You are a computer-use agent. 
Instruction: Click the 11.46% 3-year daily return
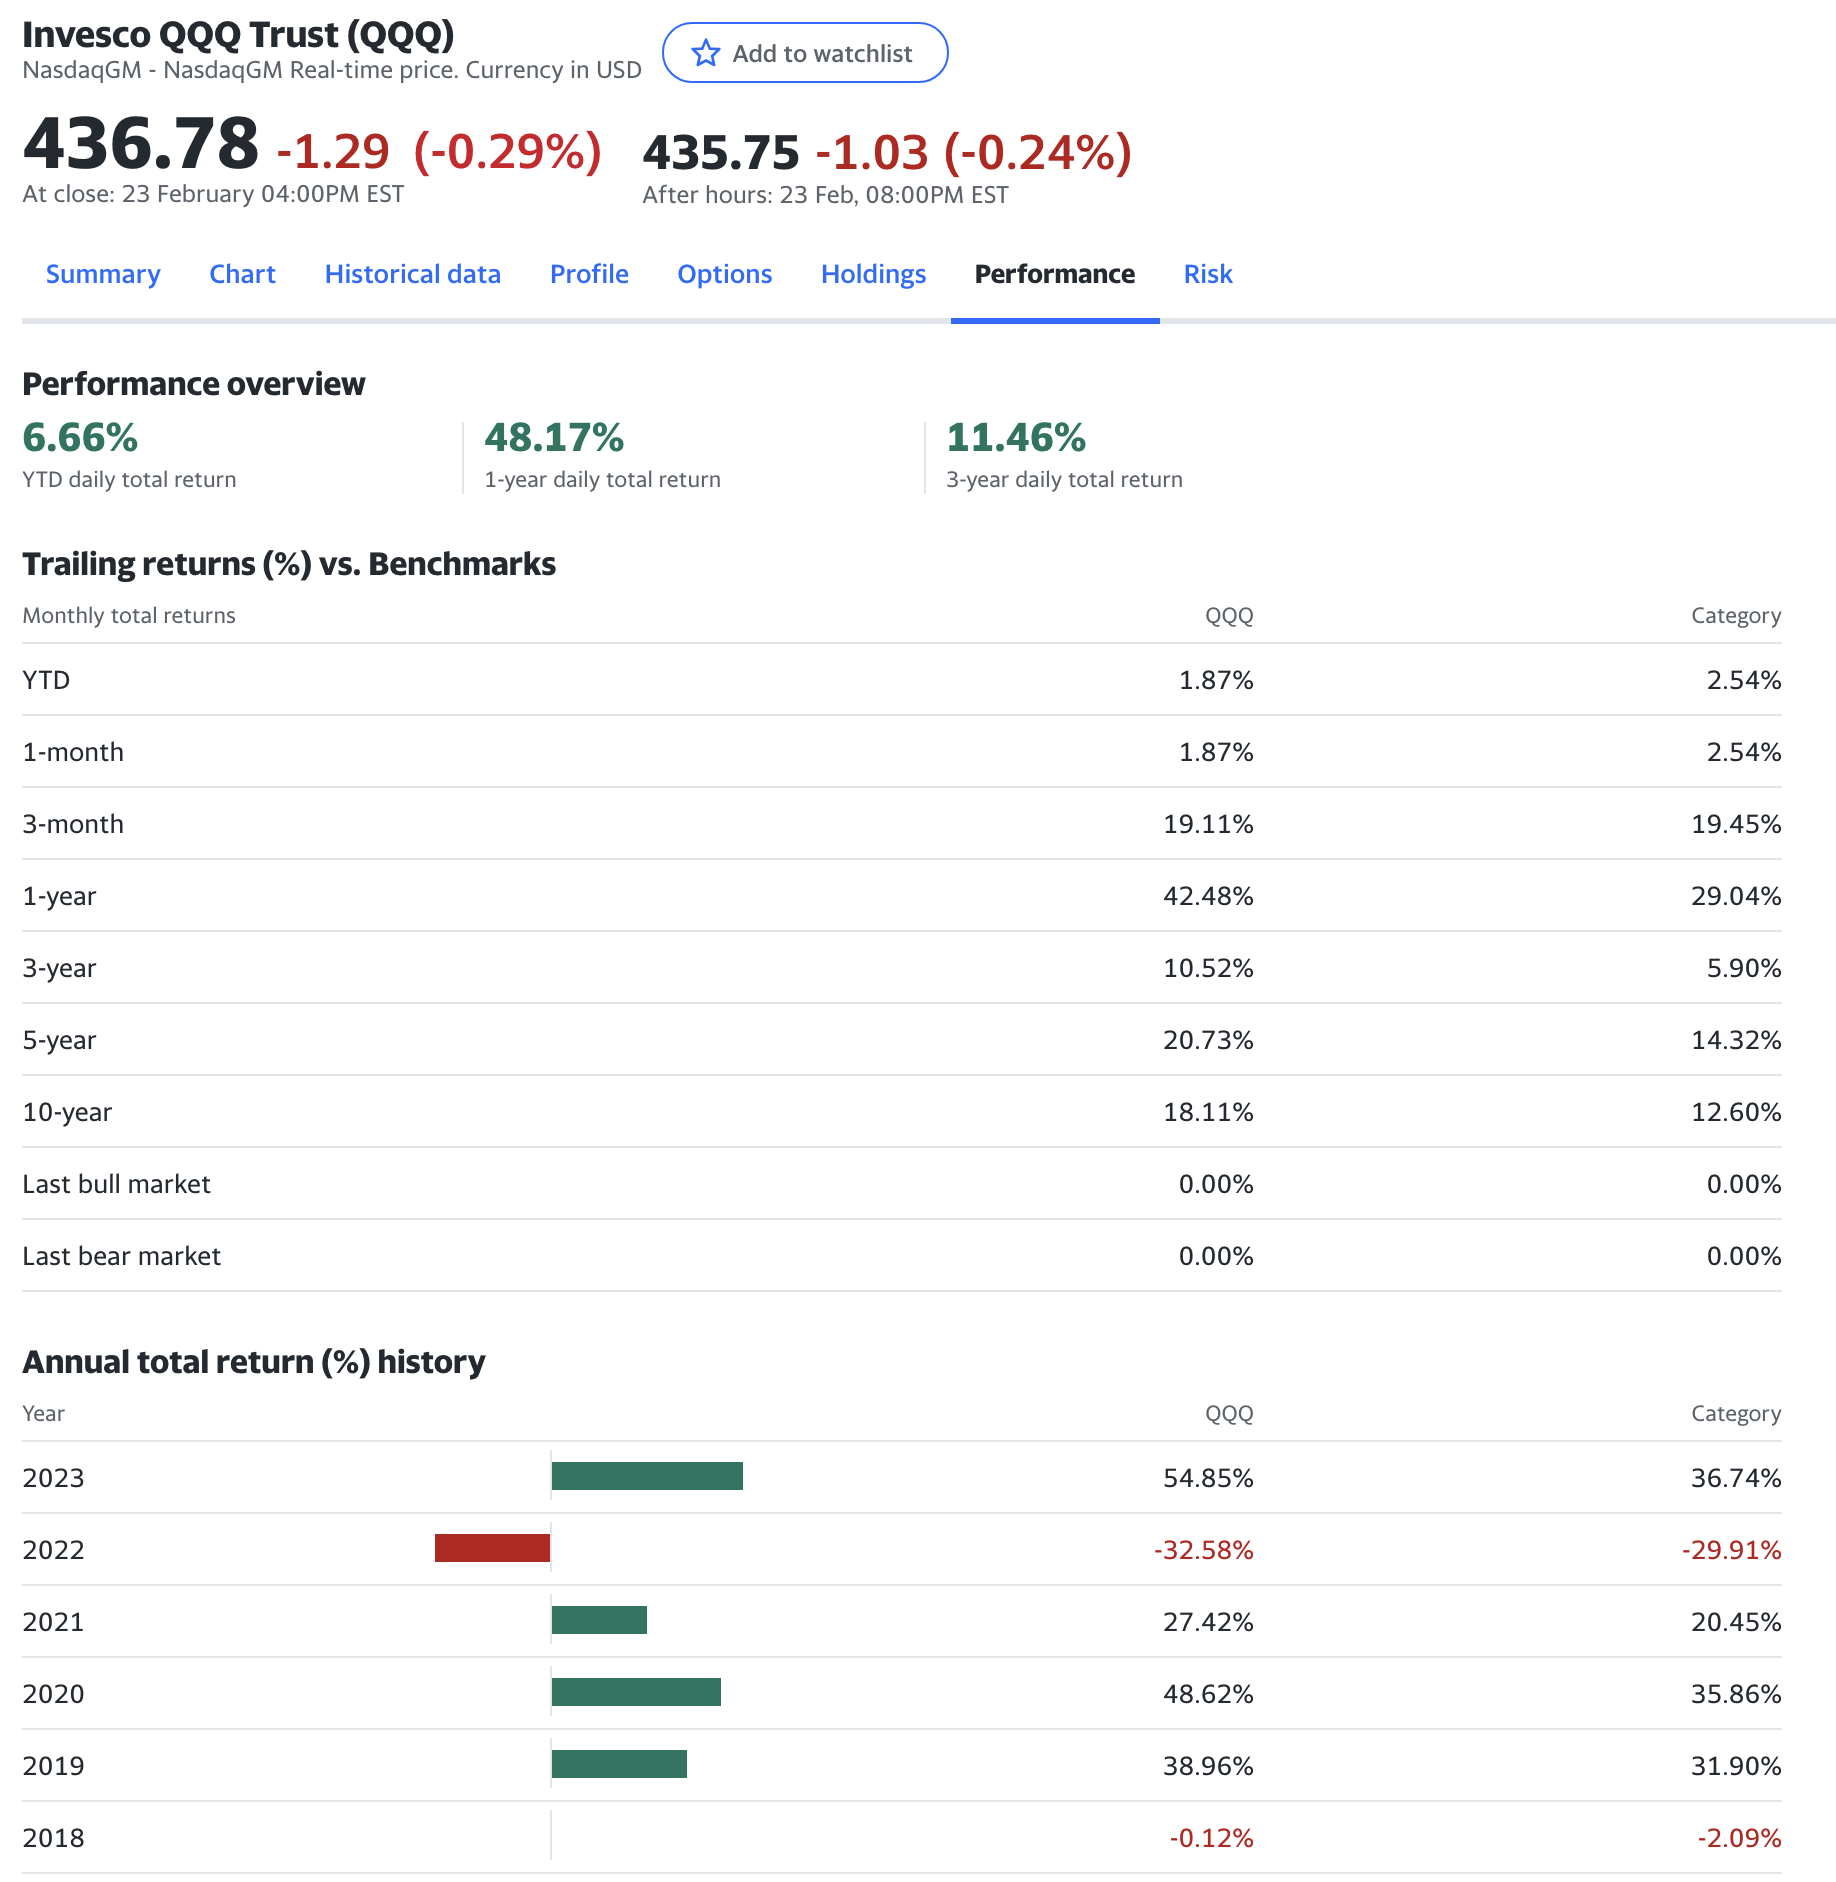tap(1016, 437)
